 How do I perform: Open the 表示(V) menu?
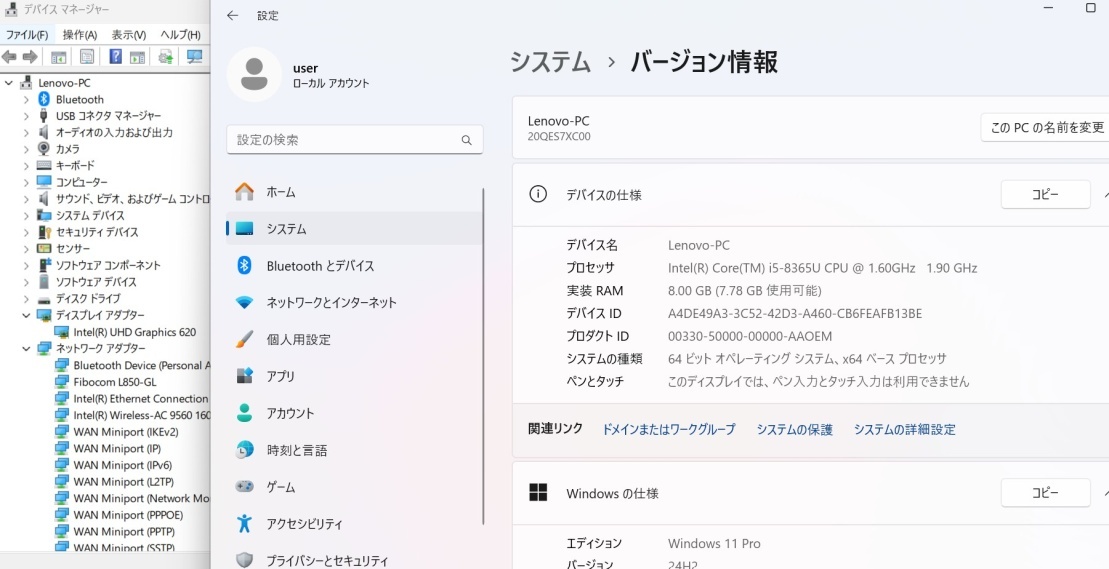click(129, 35)
